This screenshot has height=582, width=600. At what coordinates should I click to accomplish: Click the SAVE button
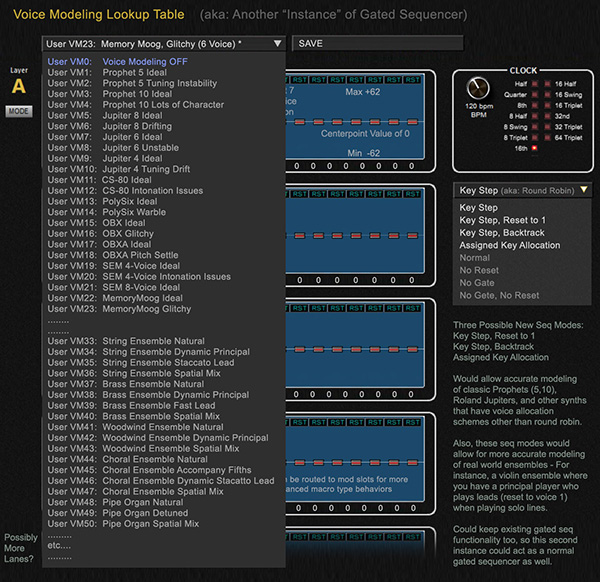click(x=378, y=43)
